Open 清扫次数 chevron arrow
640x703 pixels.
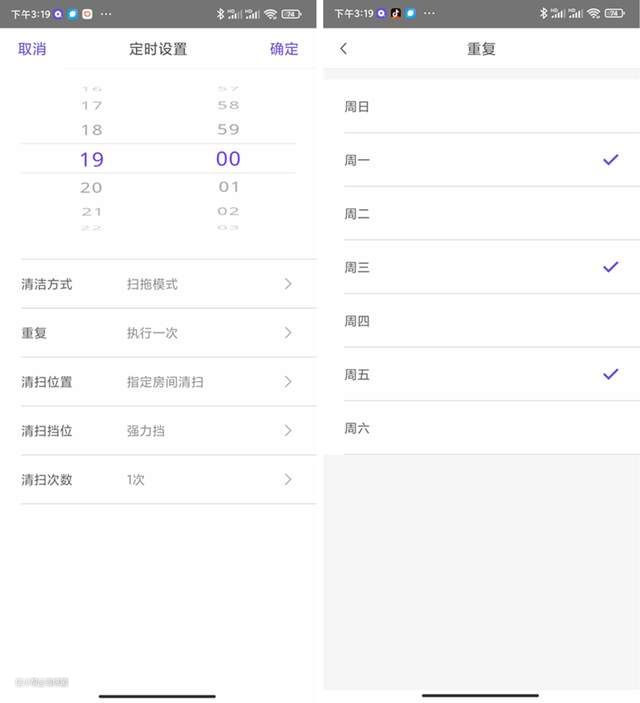[x=288, y=480]
